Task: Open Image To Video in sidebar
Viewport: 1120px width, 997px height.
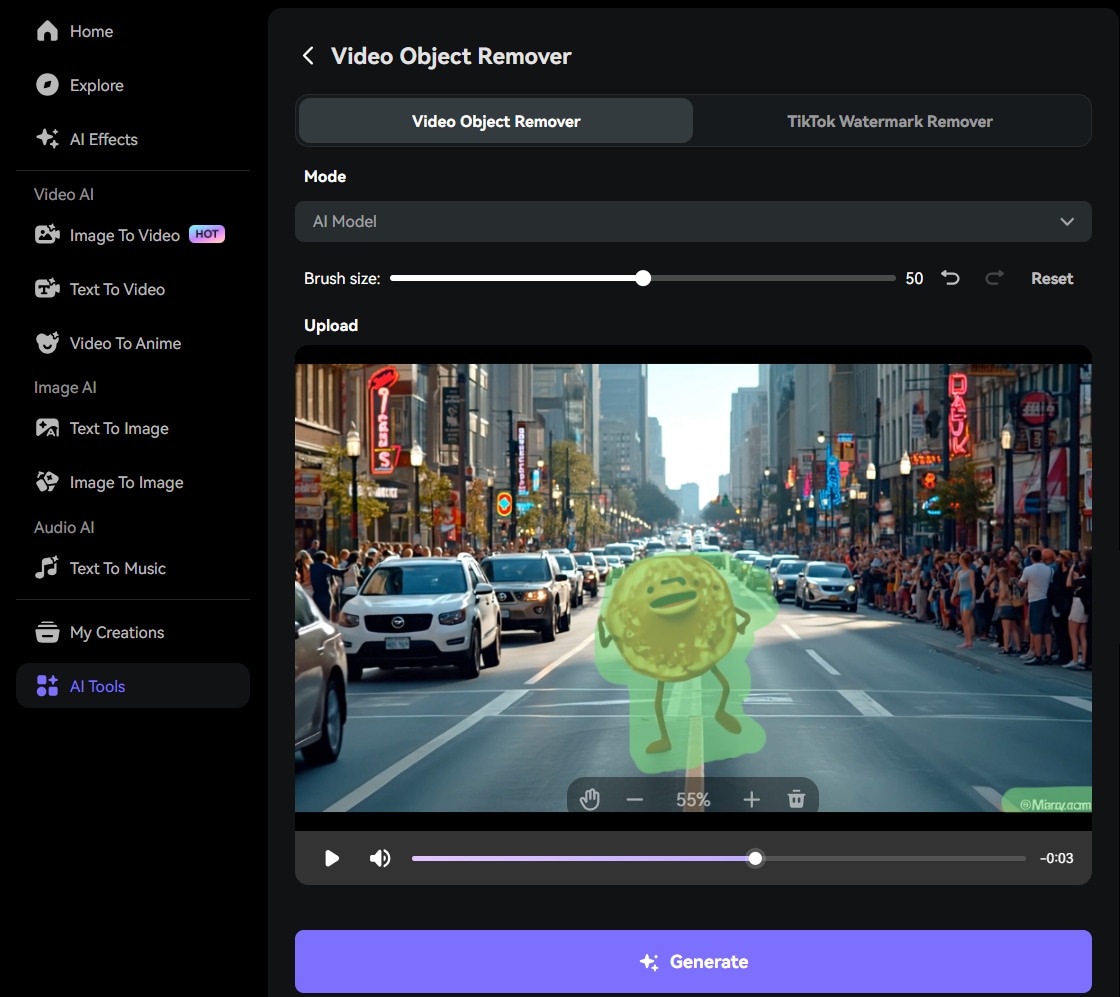Action: tap(125, 235)
